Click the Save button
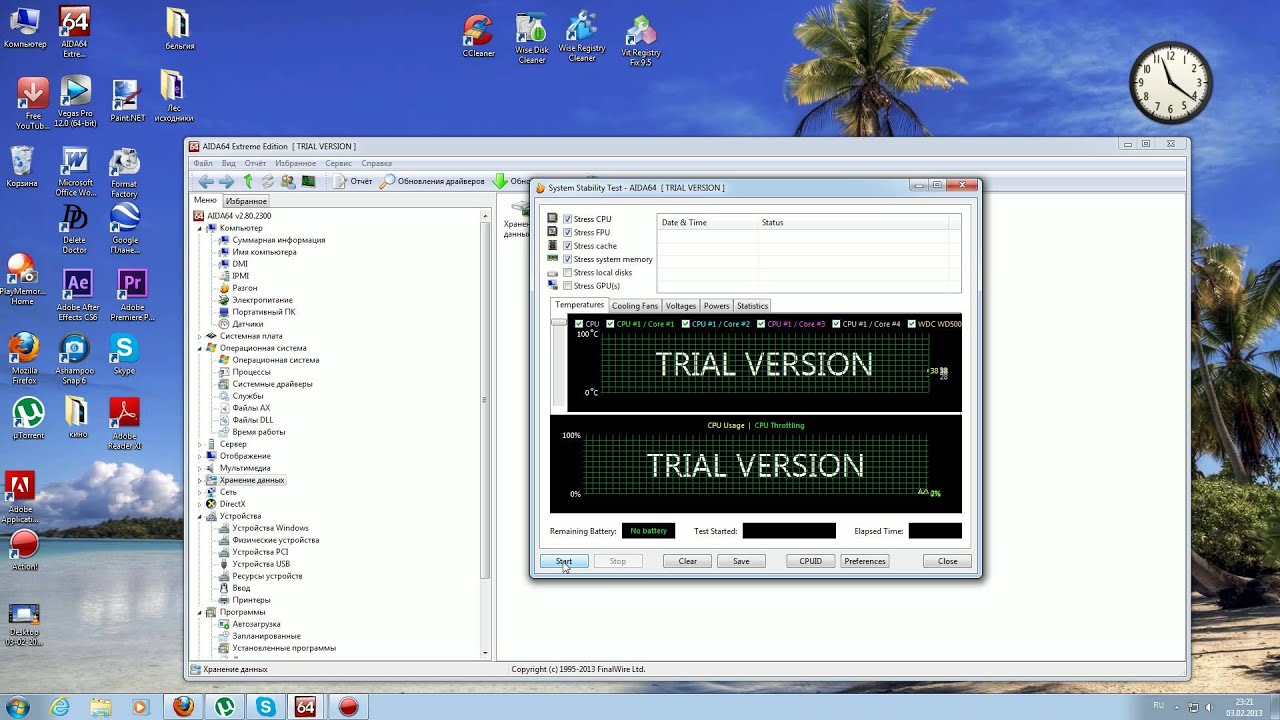The height and width of the screenshot is (720, 1280). coord(741,561)
